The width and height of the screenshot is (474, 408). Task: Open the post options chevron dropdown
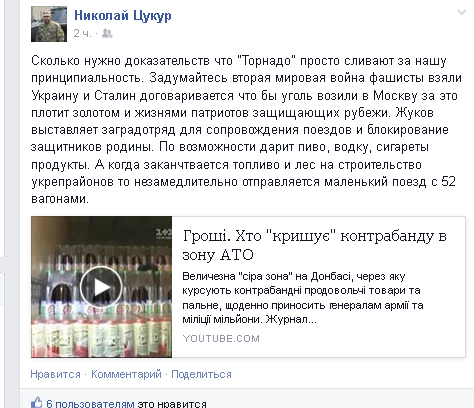461,13
